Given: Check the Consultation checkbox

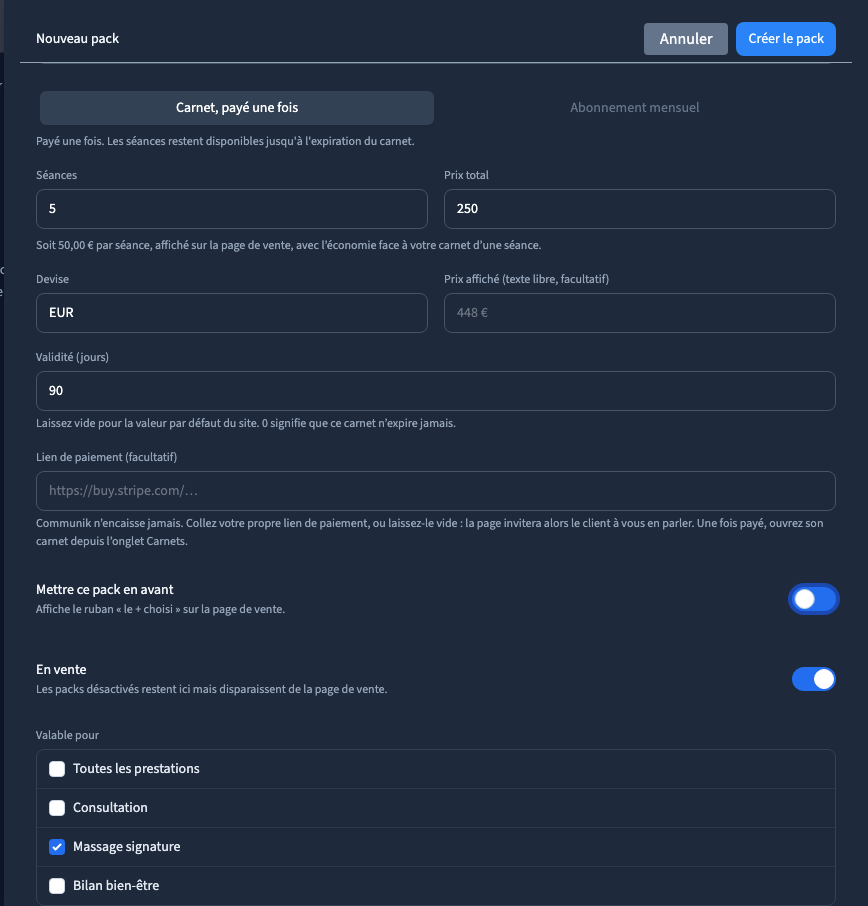Looking at the screenshot, I should 57,808.
